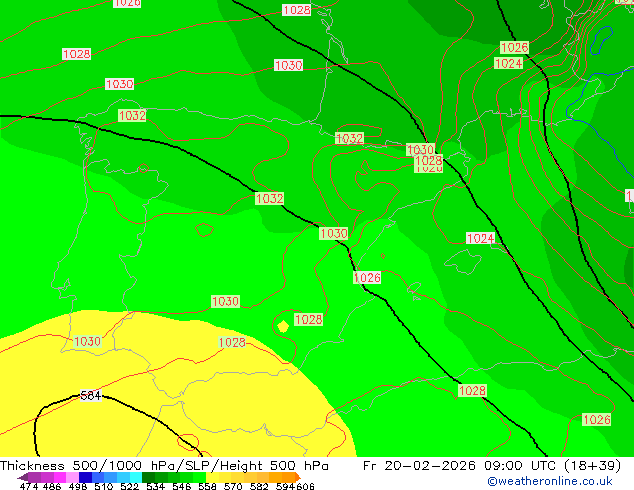Image resolution: width=634 pixels, height=490 pixels.
Task: Click the 1028 label next to yellow diamond patch
Action: 309,319
